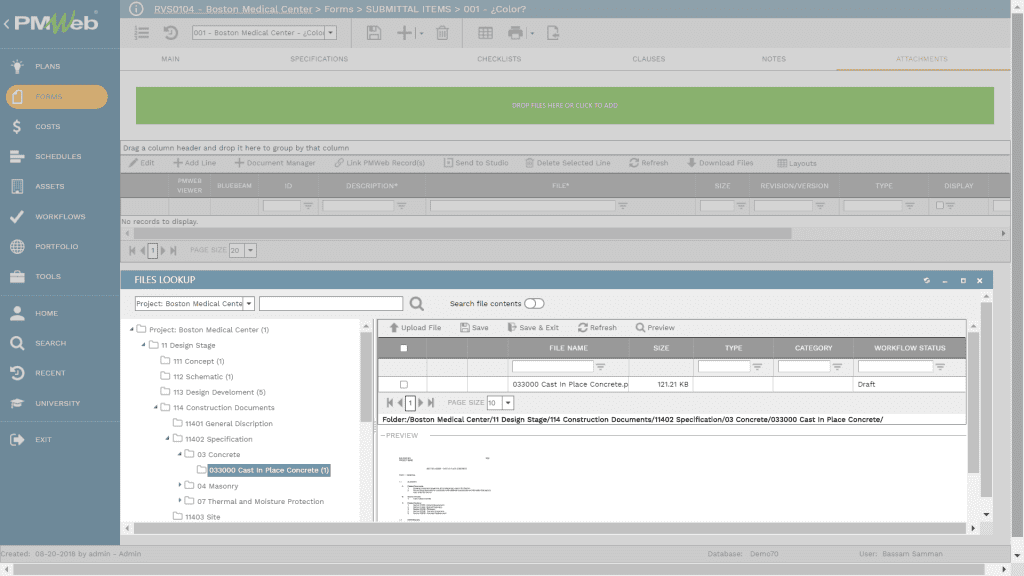
Task: Click the history clock icon in top toolbar
Action: point(171,33)
